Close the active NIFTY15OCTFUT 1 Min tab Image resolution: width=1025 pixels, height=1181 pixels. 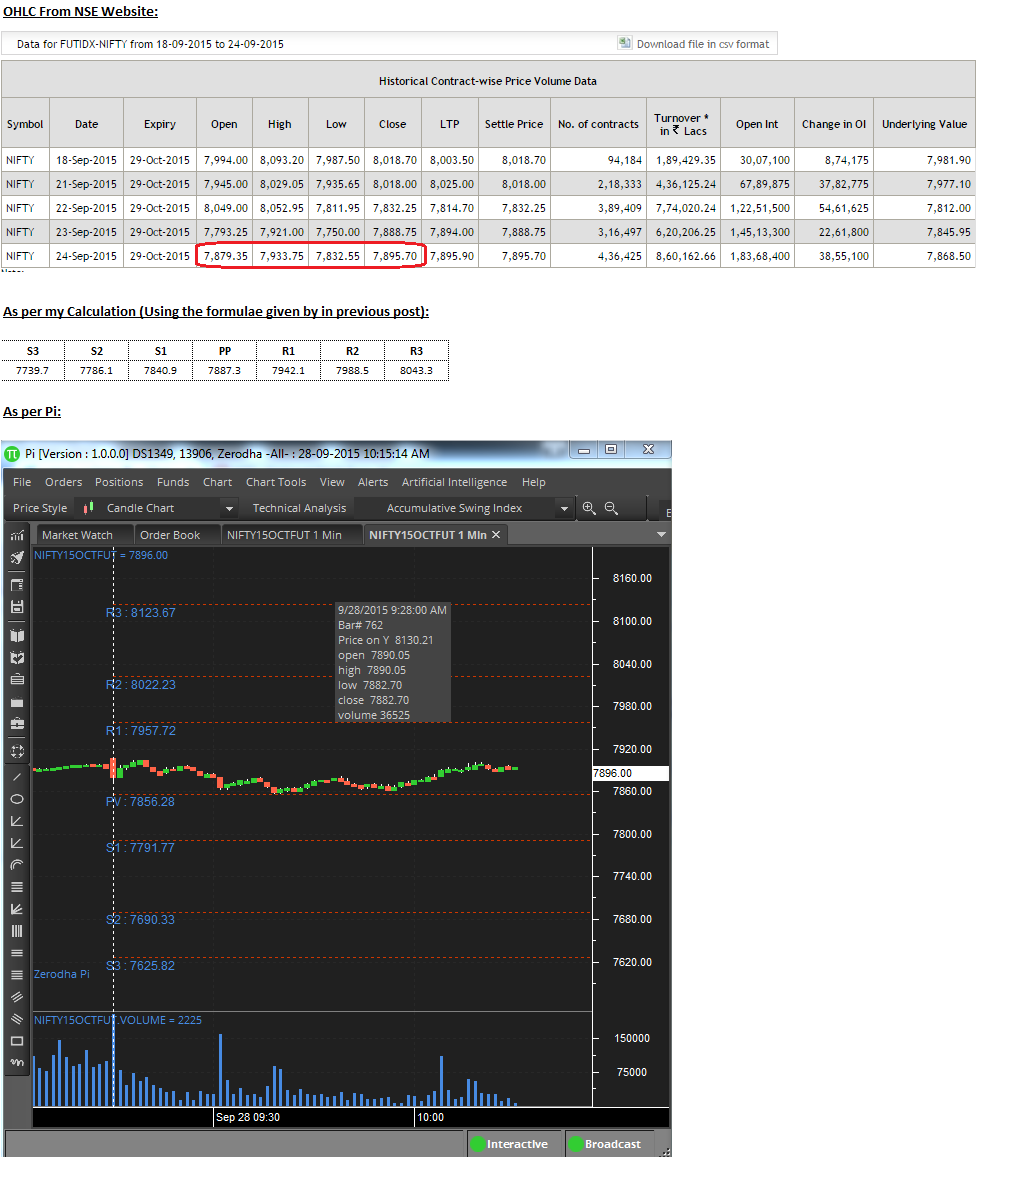pos(496,535)
